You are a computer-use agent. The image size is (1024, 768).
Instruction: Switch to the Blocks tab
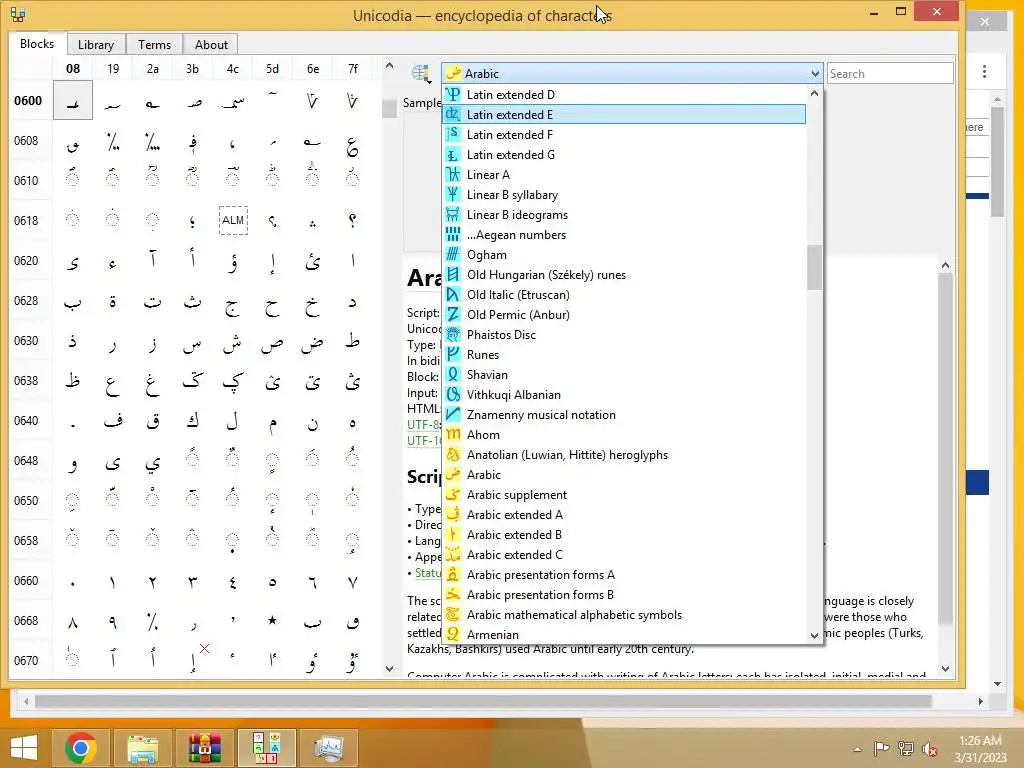point(37,44)
